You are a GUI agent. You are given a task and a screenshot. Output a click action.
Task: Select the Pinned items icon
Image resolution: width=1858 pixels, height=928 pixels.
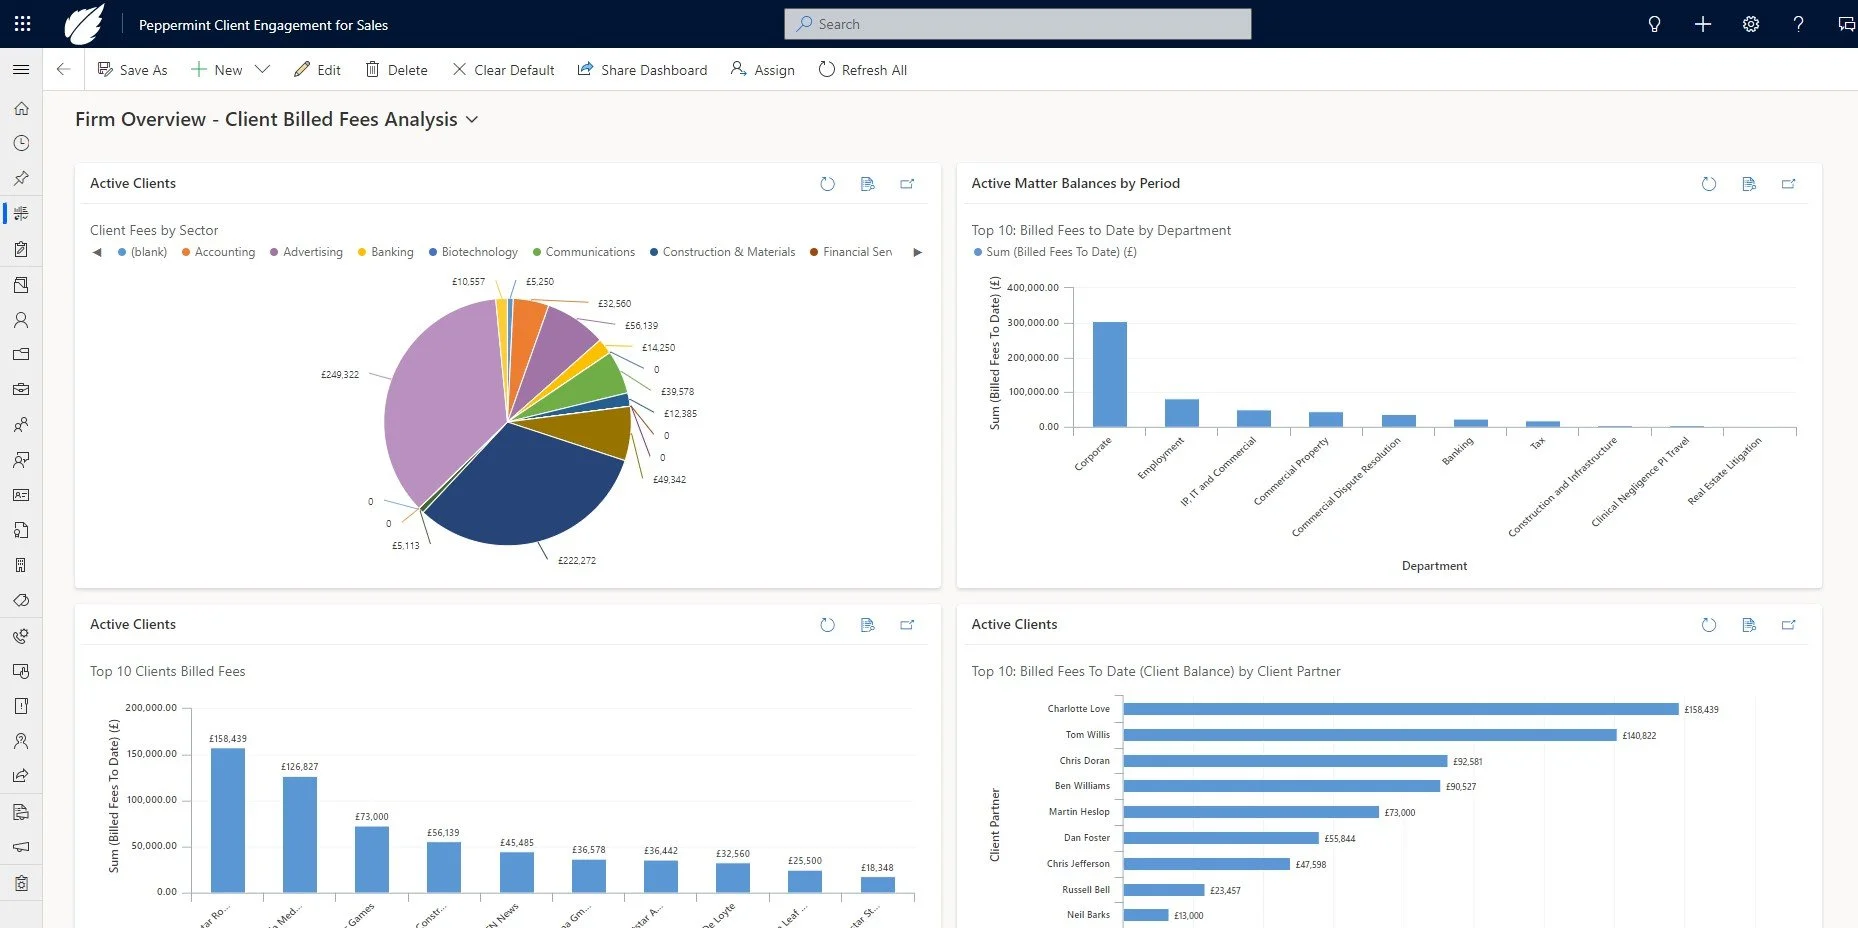[21, 178]
